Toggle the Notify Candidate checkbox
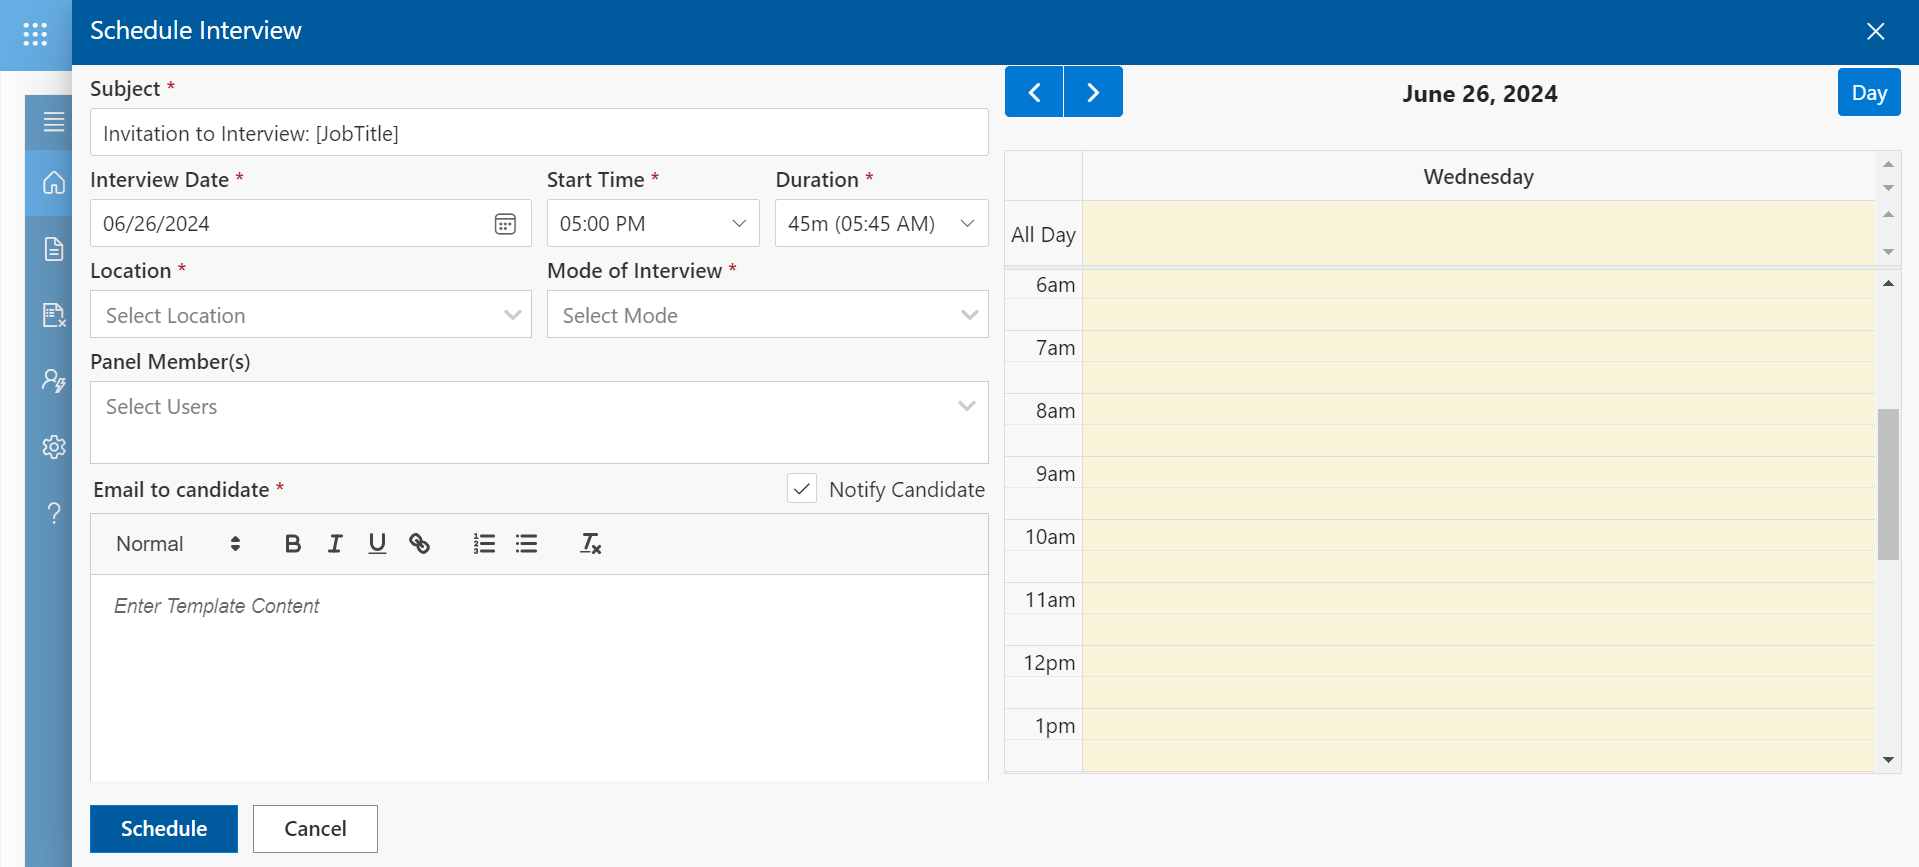This screenshot has width=1919, height=867. click(802, 489)
